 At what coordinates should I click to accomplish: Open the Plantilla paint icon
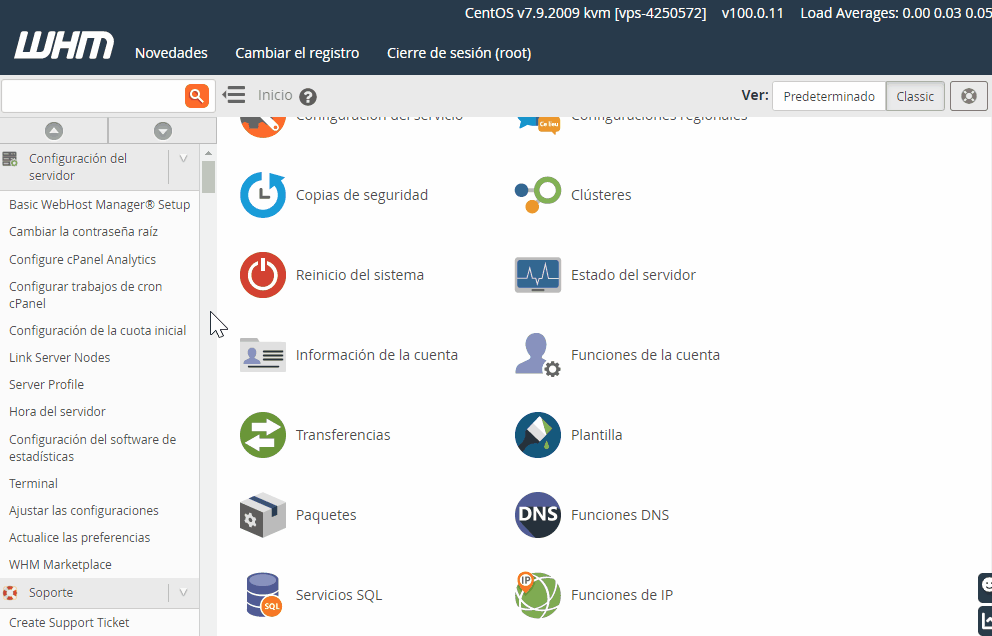pyautogui.click(x=538, y=435)
